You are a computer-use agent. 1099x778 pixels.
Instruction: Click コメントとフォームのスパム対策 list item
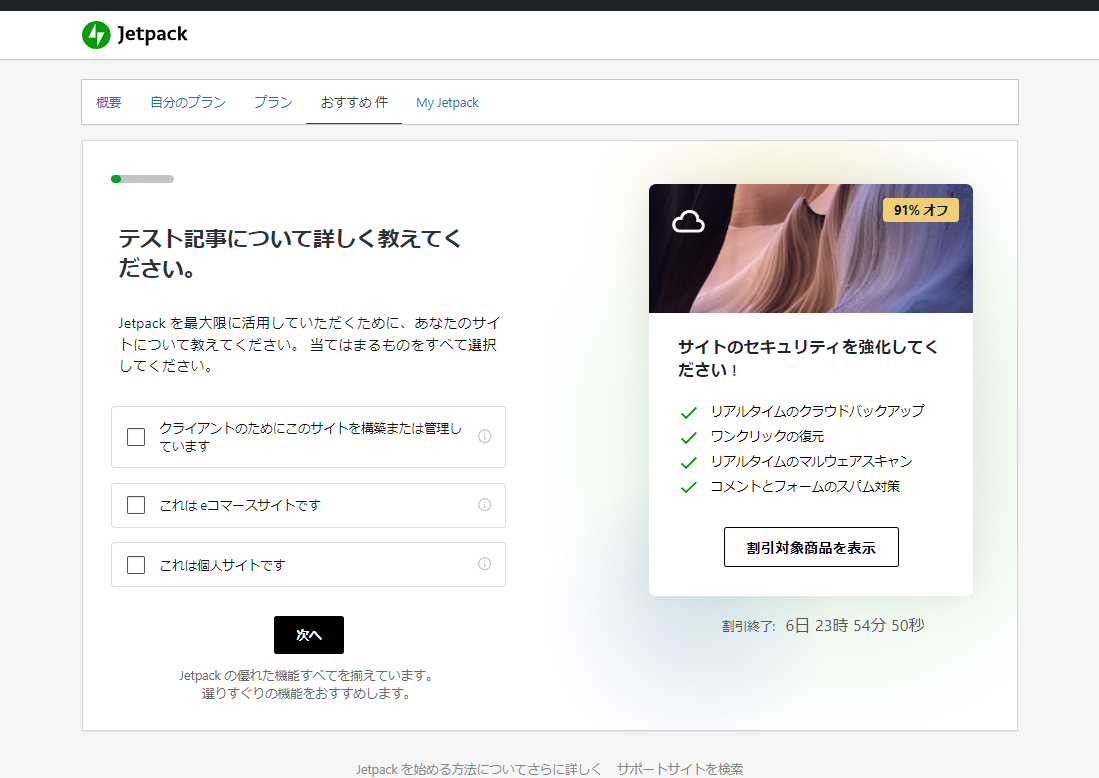[805, 486]
